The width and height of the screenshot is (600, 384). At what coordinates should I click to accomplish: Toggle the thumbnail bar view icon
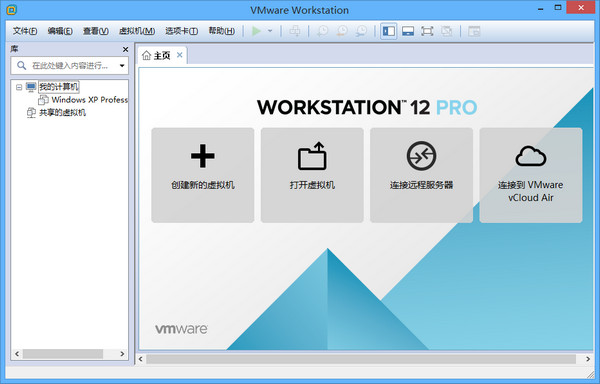pyautogui.click(x=408, y=31)
